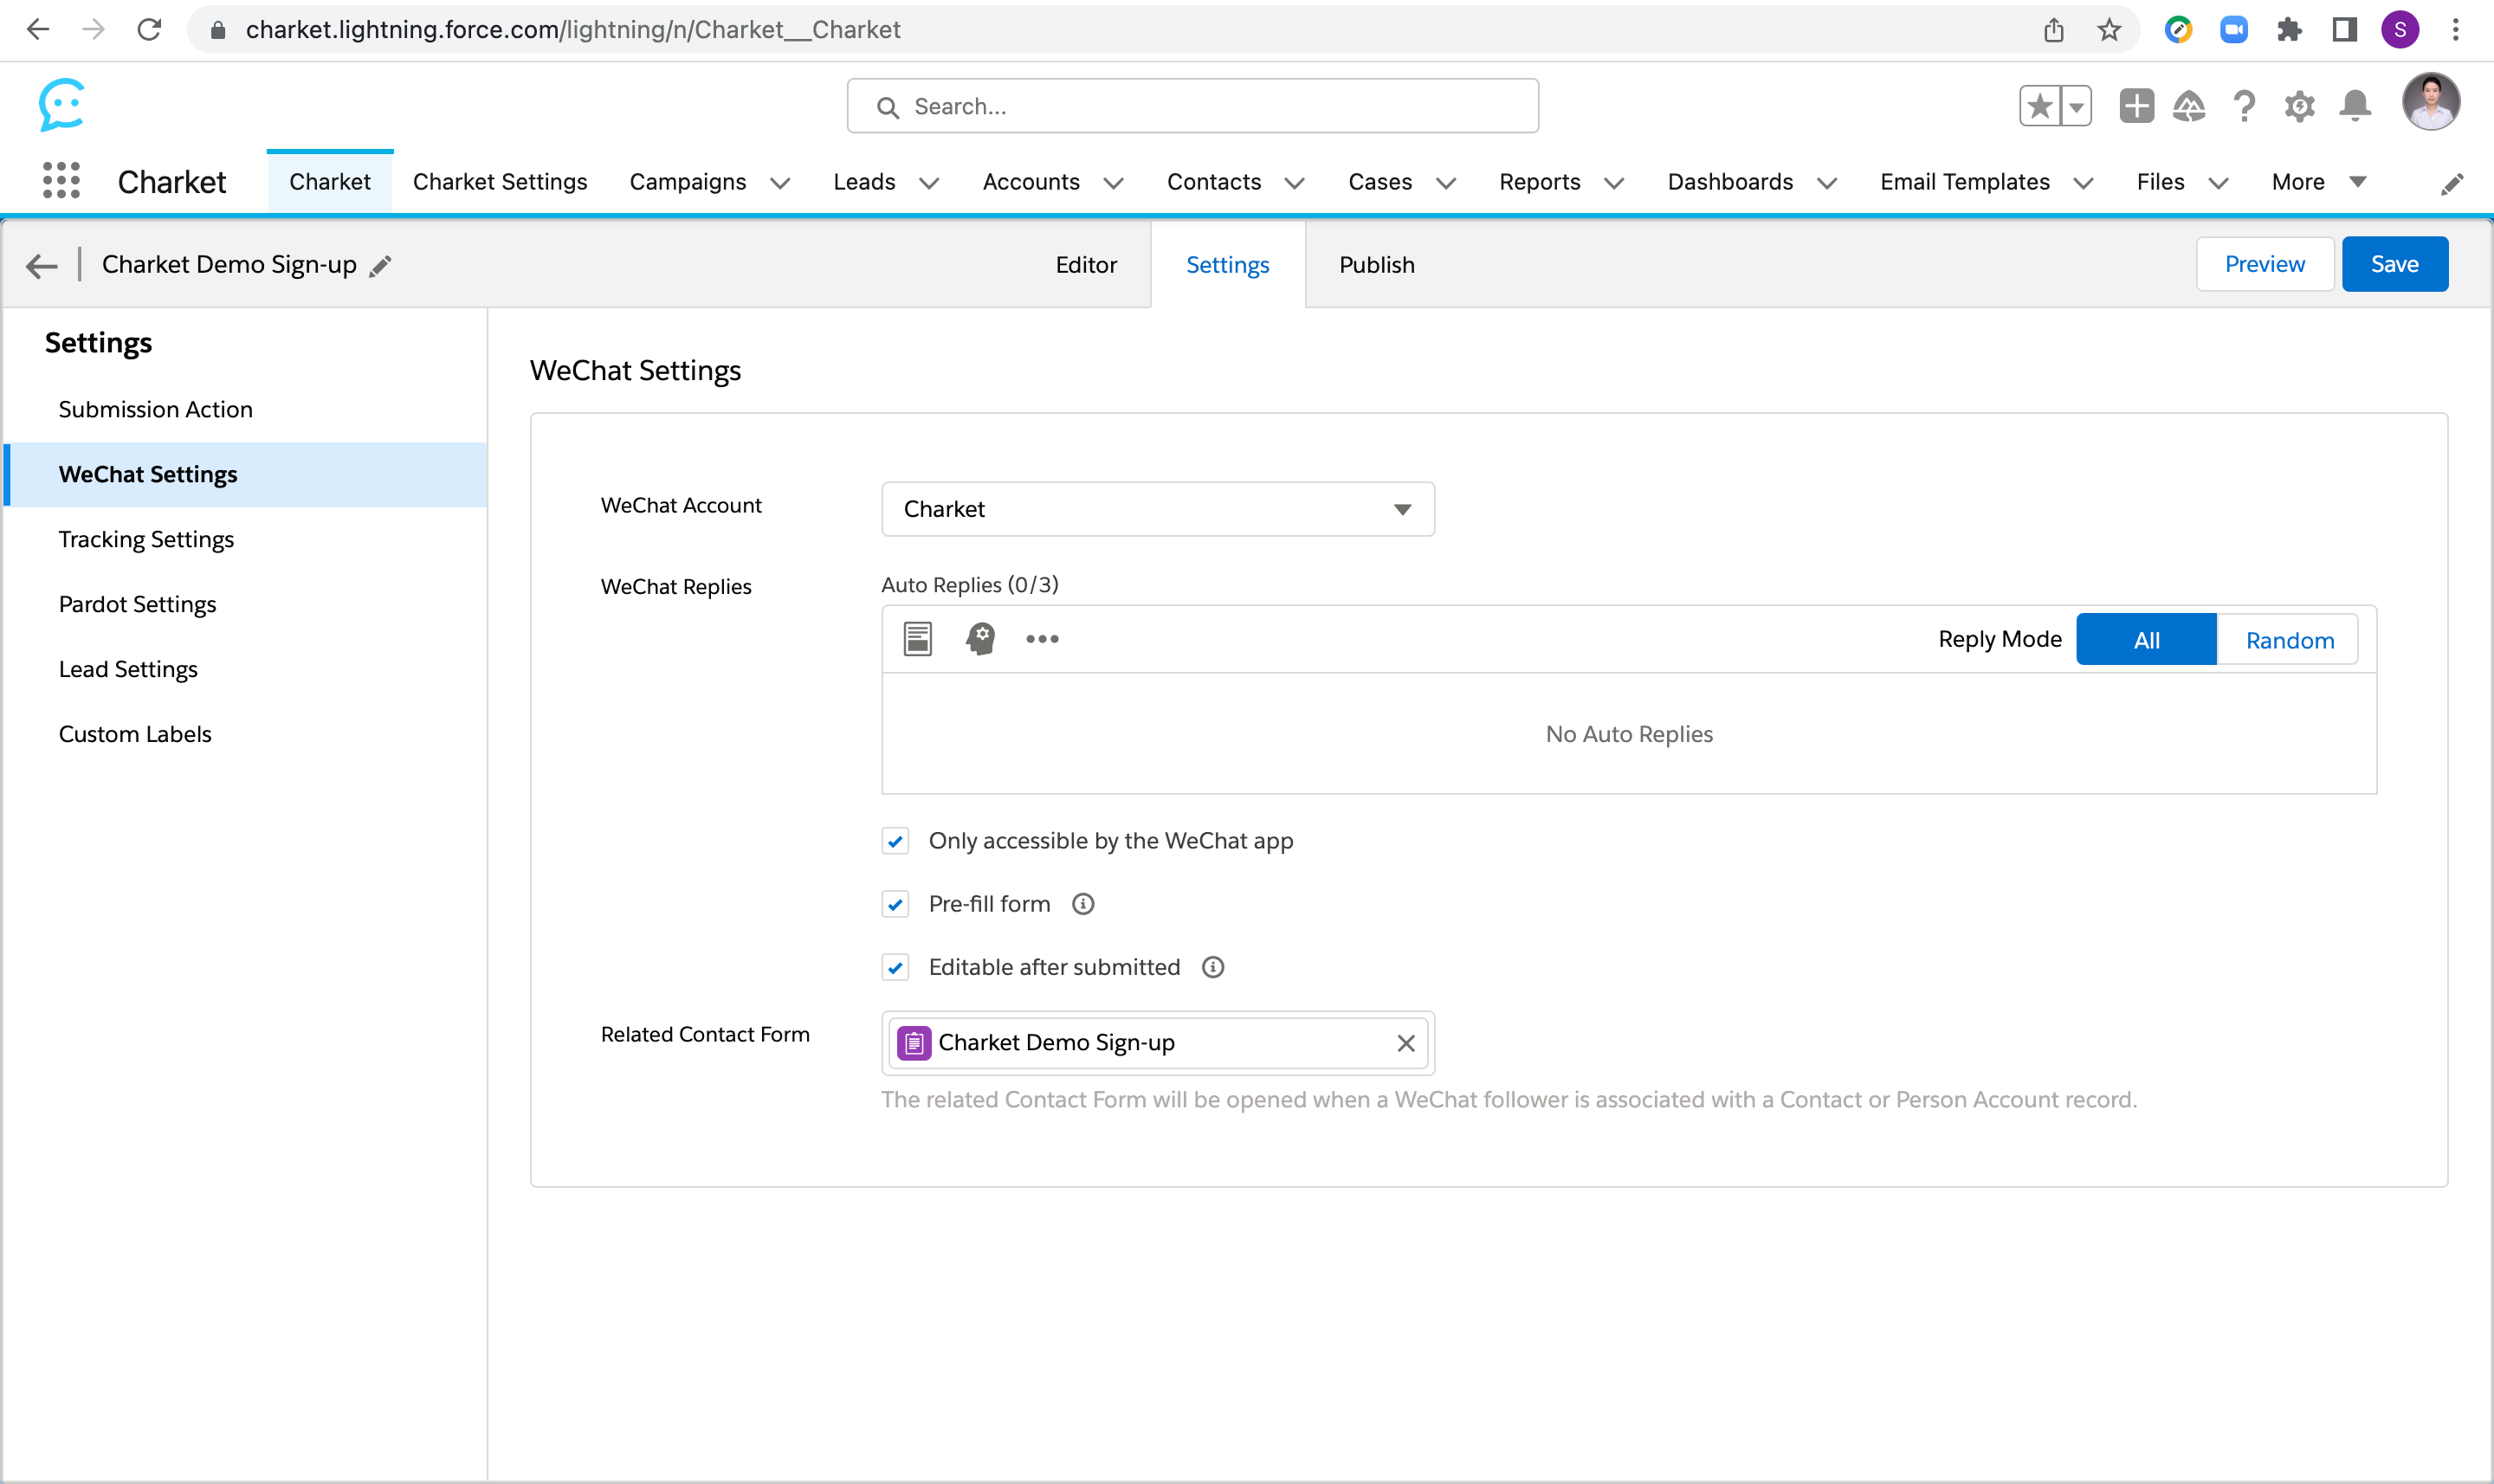Show Editable after submitted info icon

tap(1213, 967)
